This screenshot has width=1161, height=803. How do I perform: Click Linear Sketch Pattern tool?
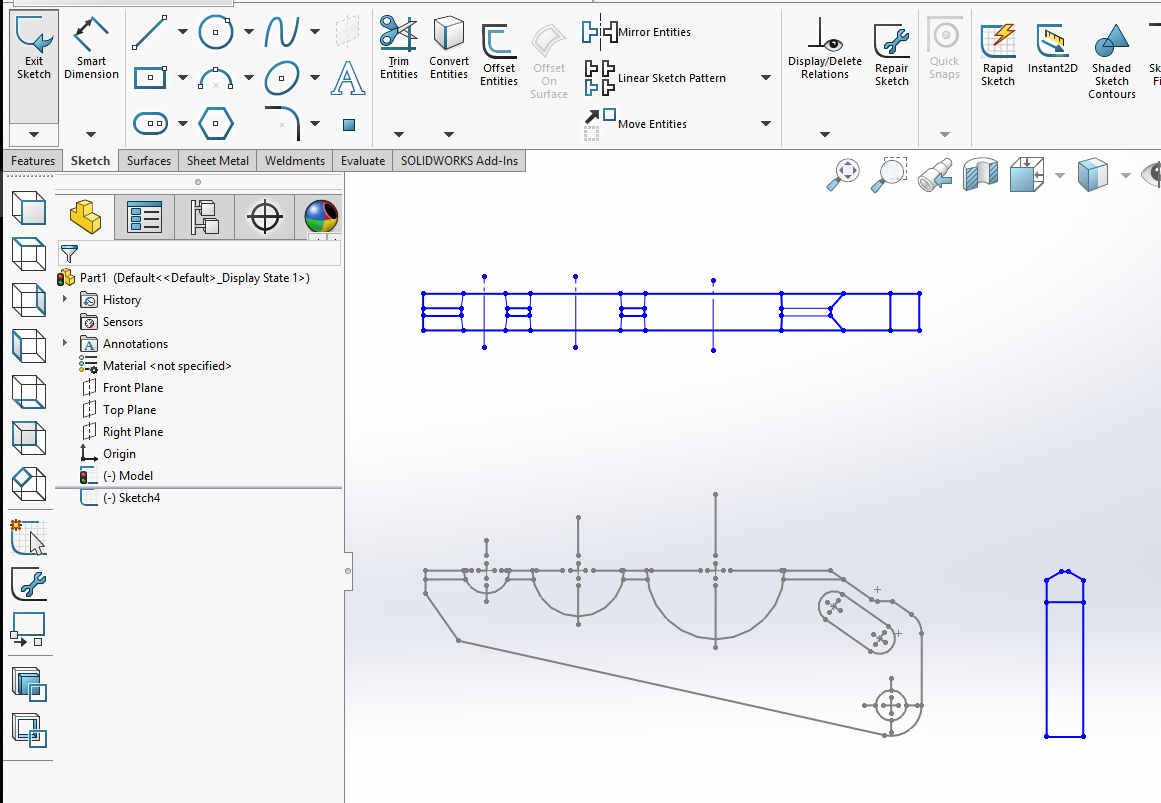point(655,78)
